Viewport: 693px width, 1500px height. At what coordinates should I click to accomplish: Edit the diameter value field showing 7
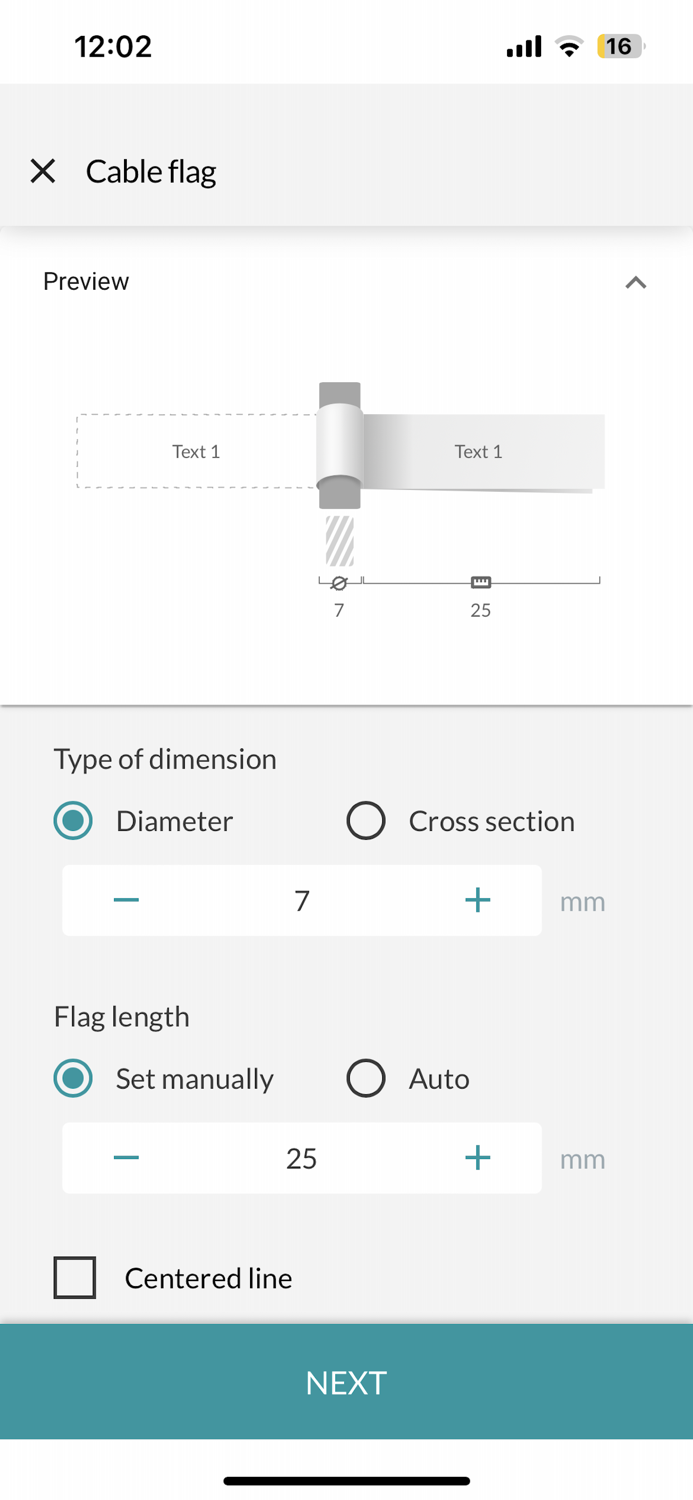[301, 900]
